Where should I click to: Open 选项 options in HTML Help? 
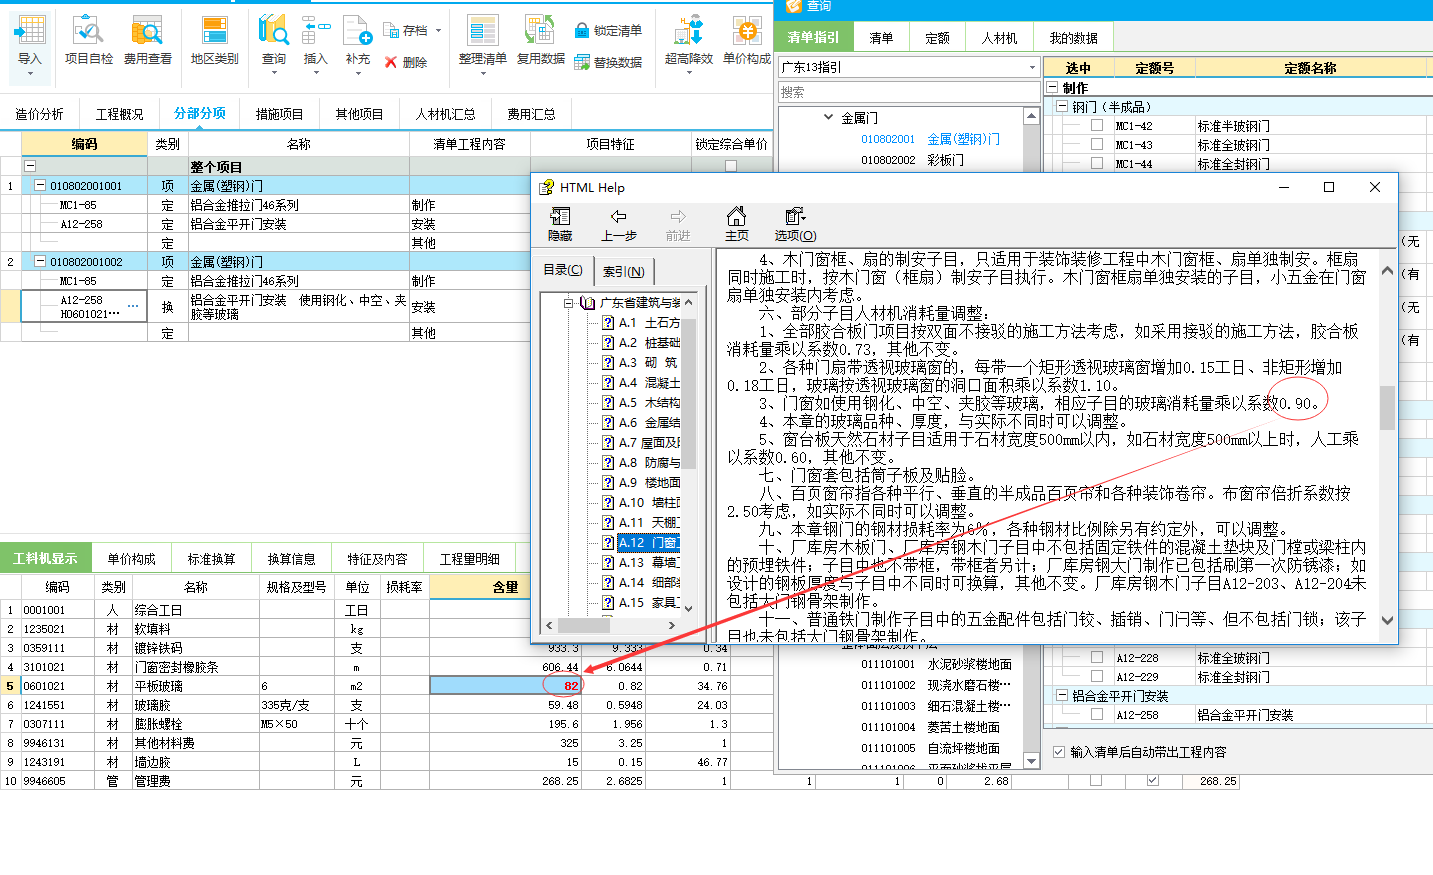pos(795,224)
